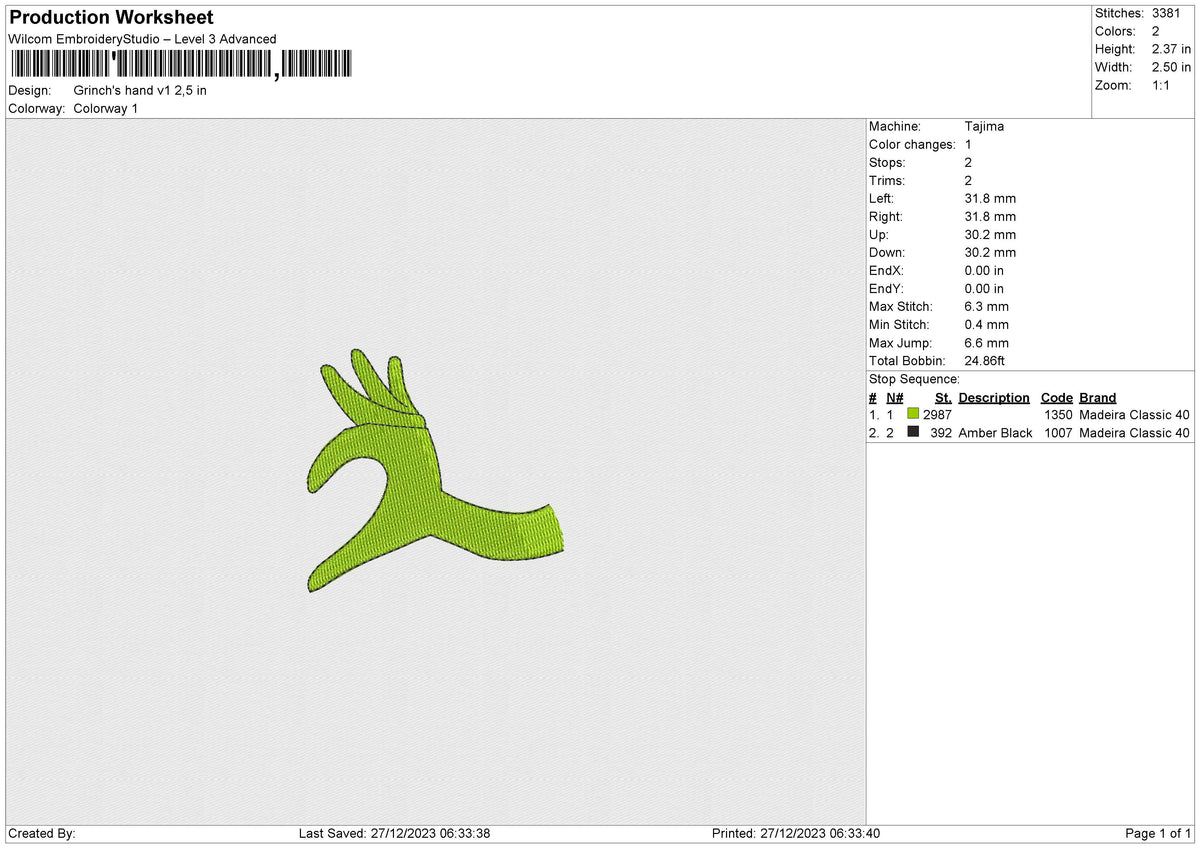Viewport: 1200px width, 848px height.
Task: Select the 'Production Worksheet' title
Action: [110, 17]
